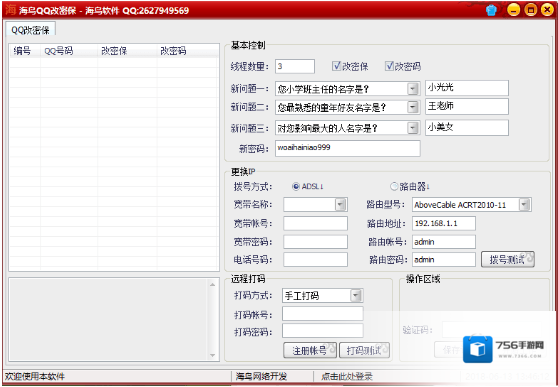Open the 新问题三 question dropdown
Viewport: 558px width, 387px height.
412,128
